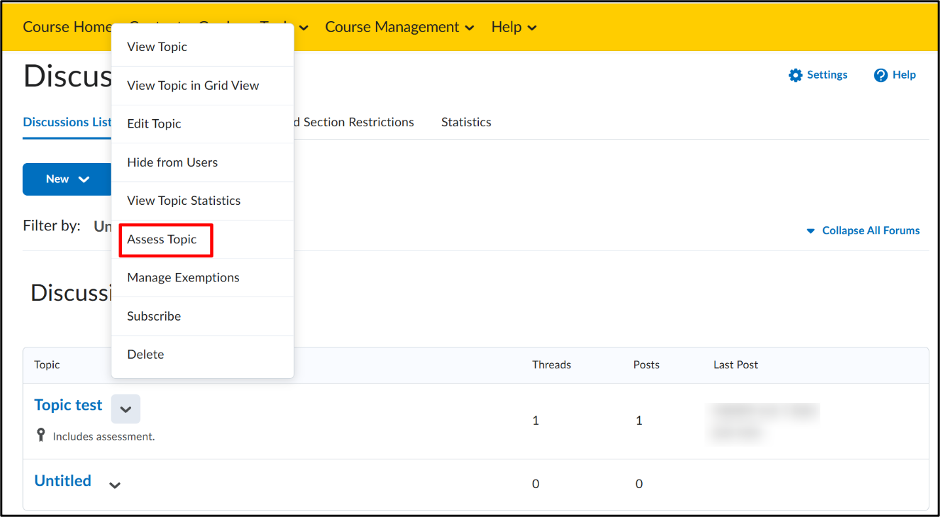Open the Course Management menu
The height and width of the screenshot is (518, 940).
pos(399,27)
